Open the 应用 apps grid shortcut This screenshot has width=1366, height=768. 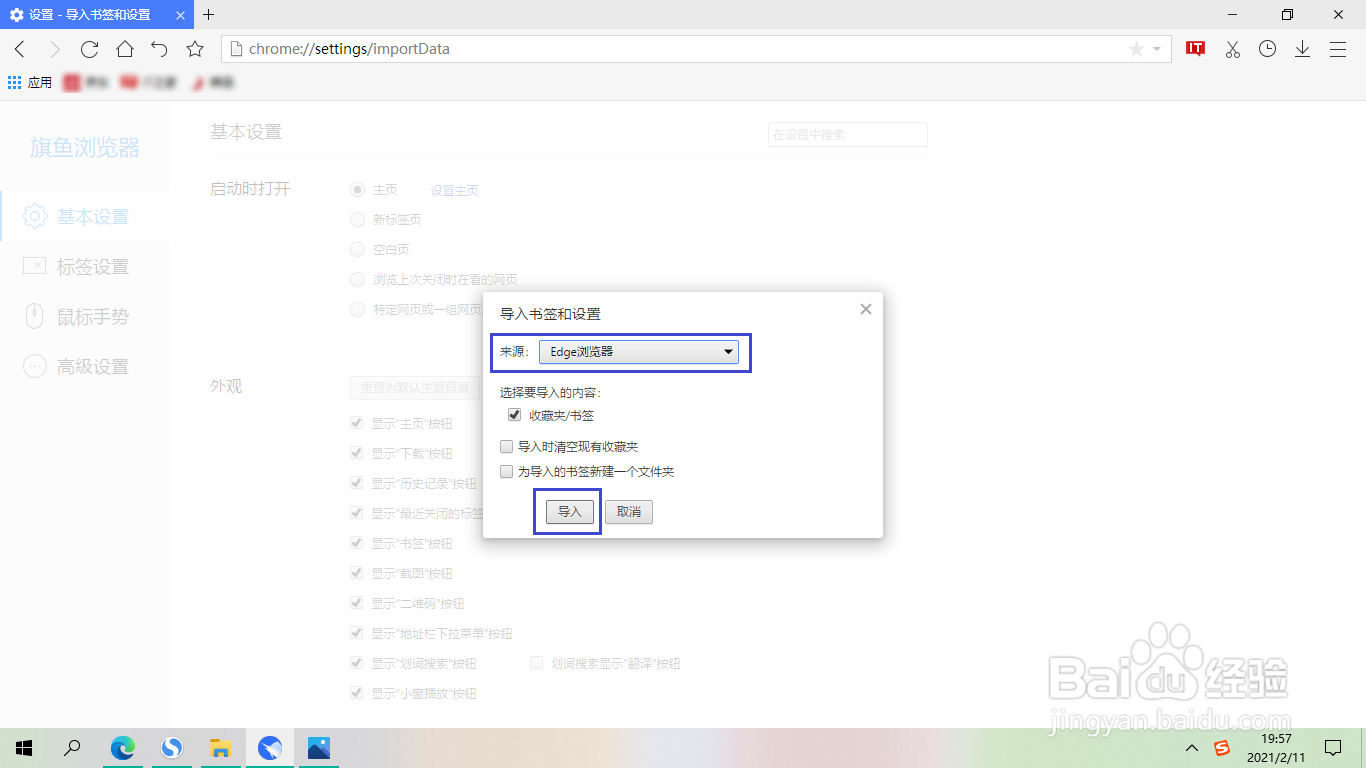29,82
